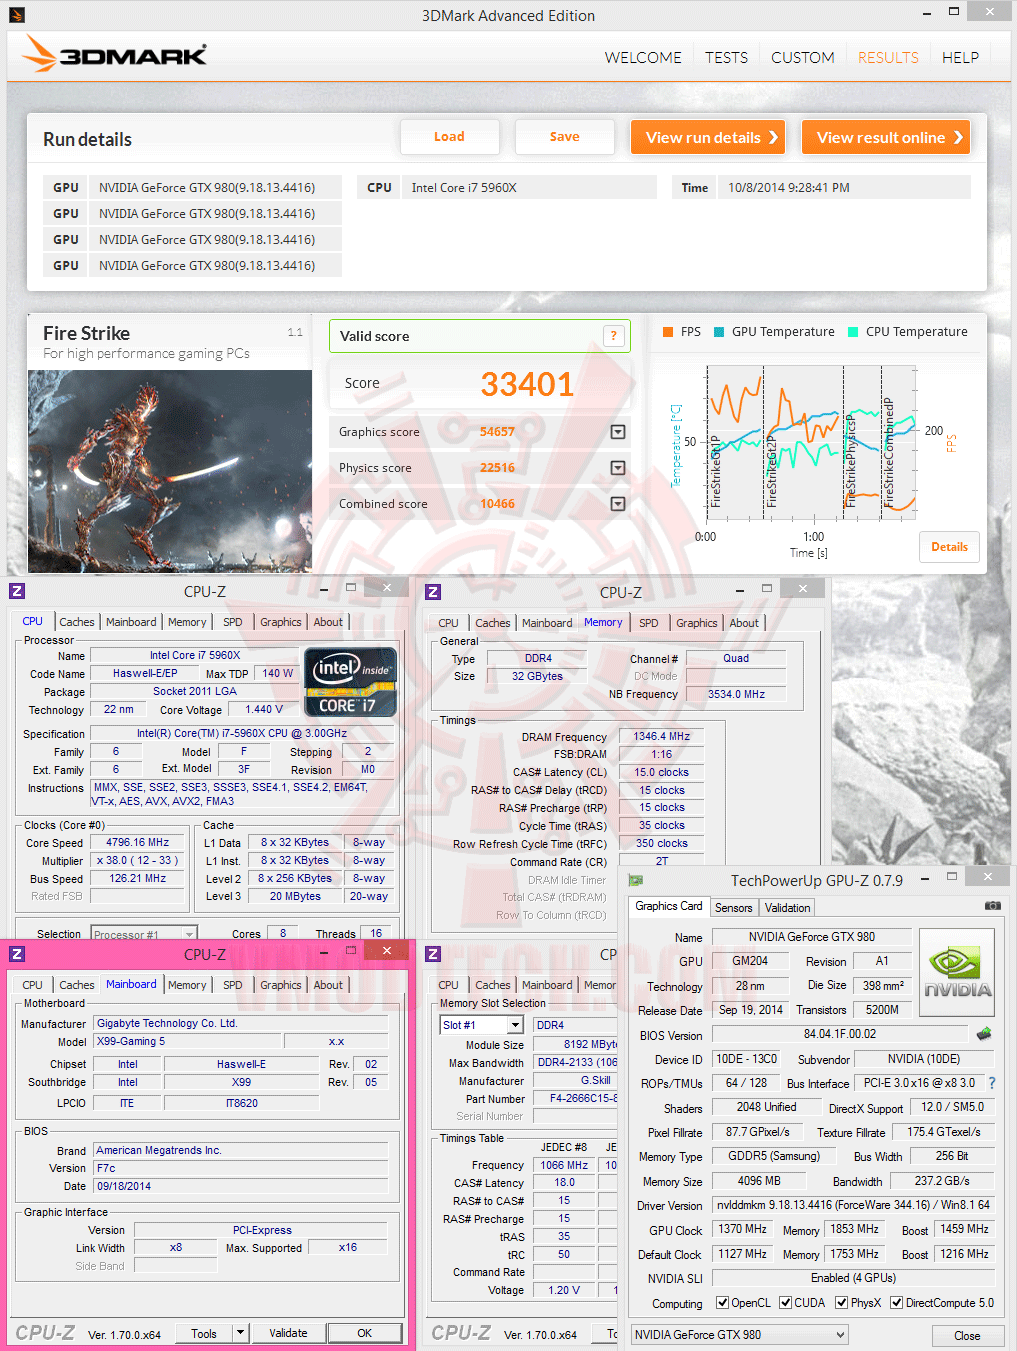Screen dimensions: 1017x1351
Task: Open the Slot #1 memory slot dropdown
Action: 516,1025
